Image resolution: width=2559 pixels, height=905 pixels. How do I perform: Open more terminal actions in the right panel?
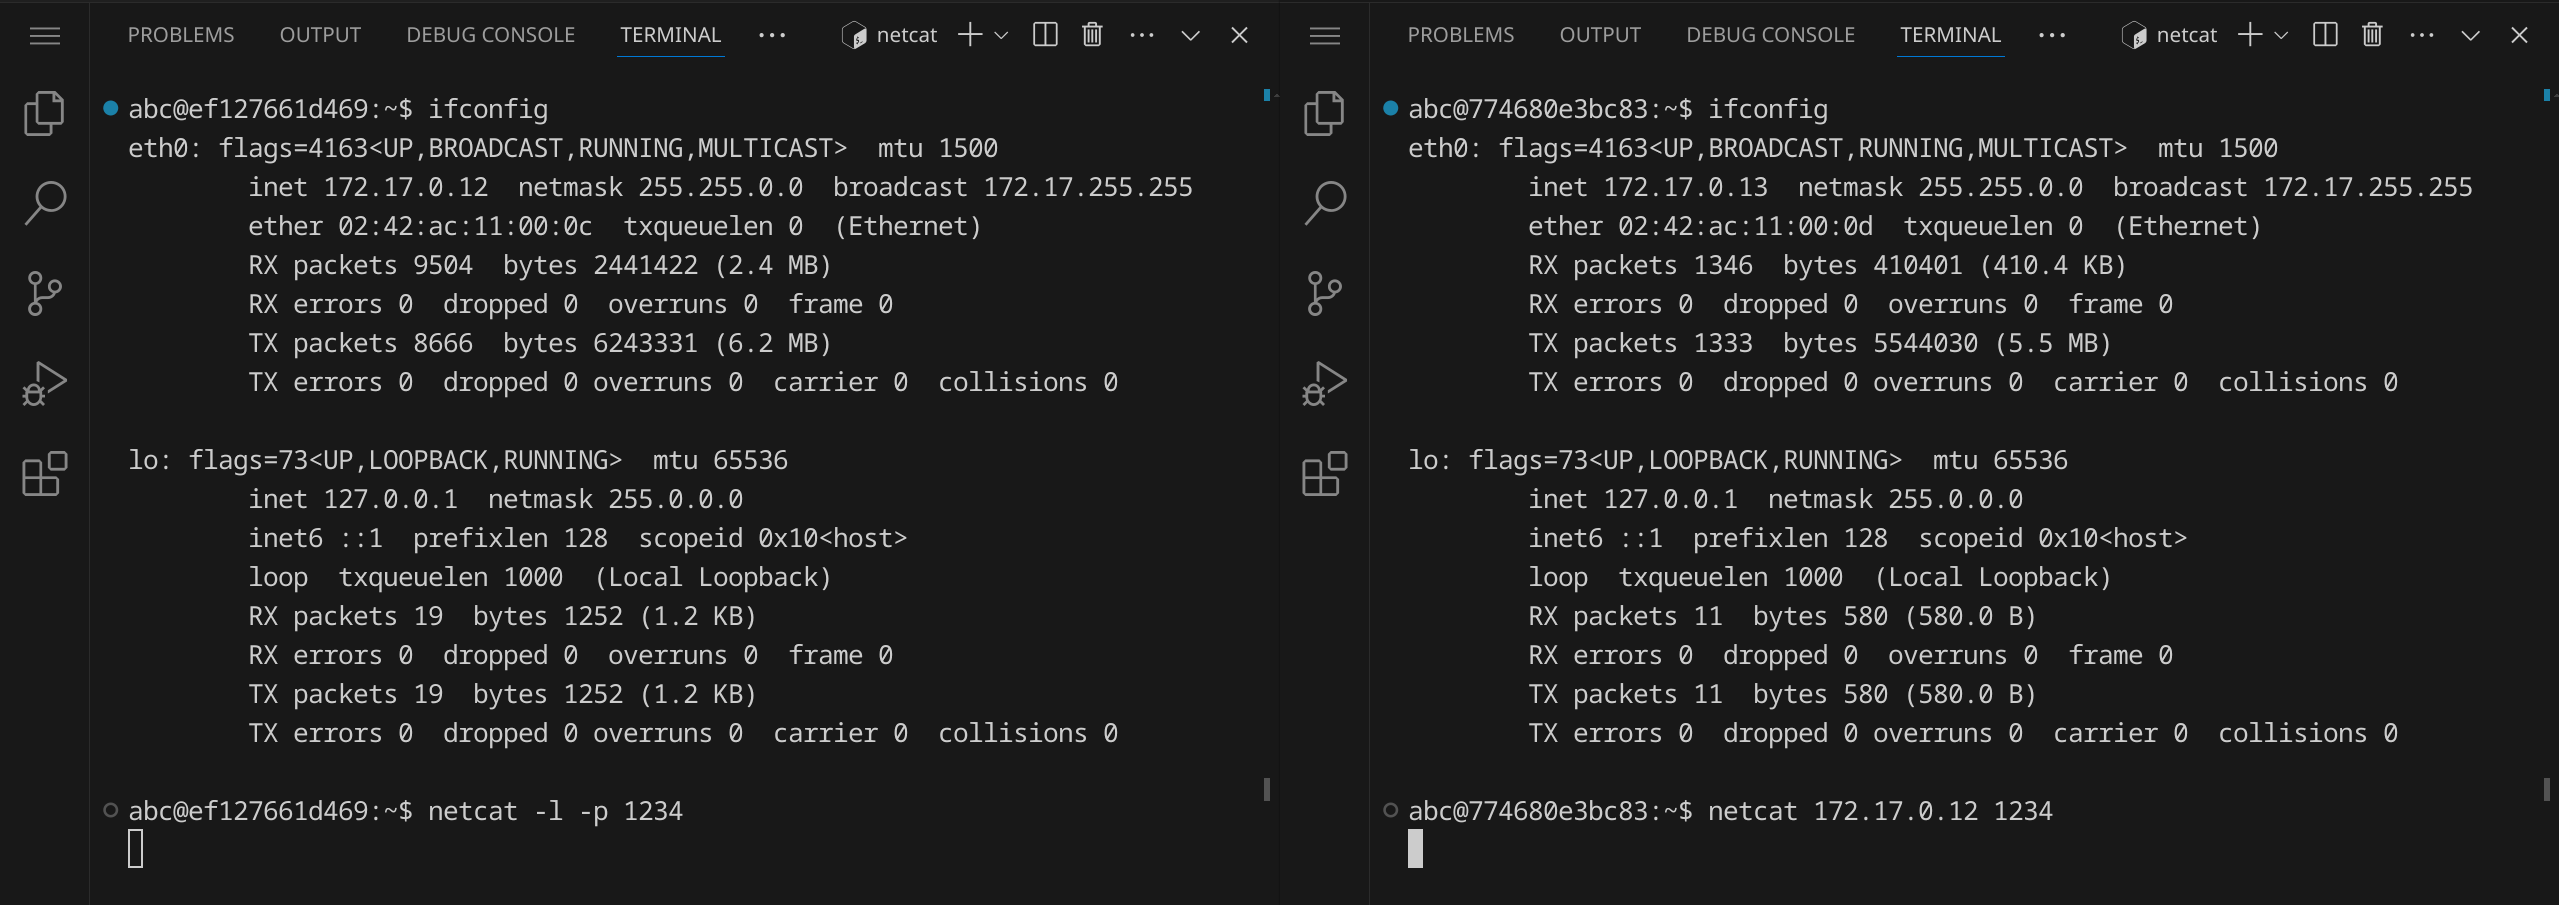point(2422,35)
